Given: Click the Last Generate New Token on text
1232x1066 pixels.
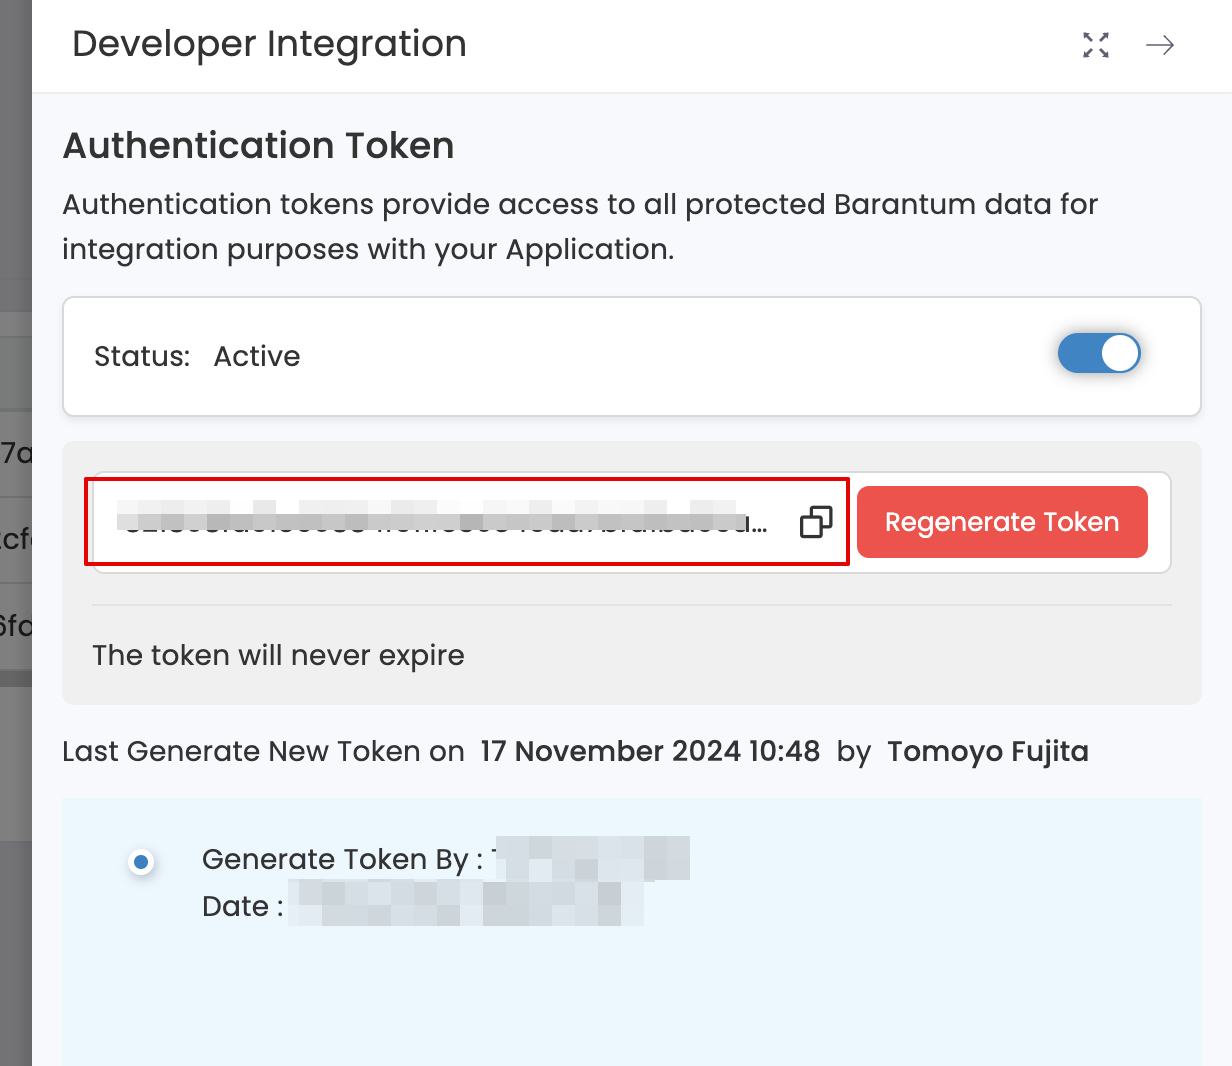Looking at the screenshot, I should 263,752.
